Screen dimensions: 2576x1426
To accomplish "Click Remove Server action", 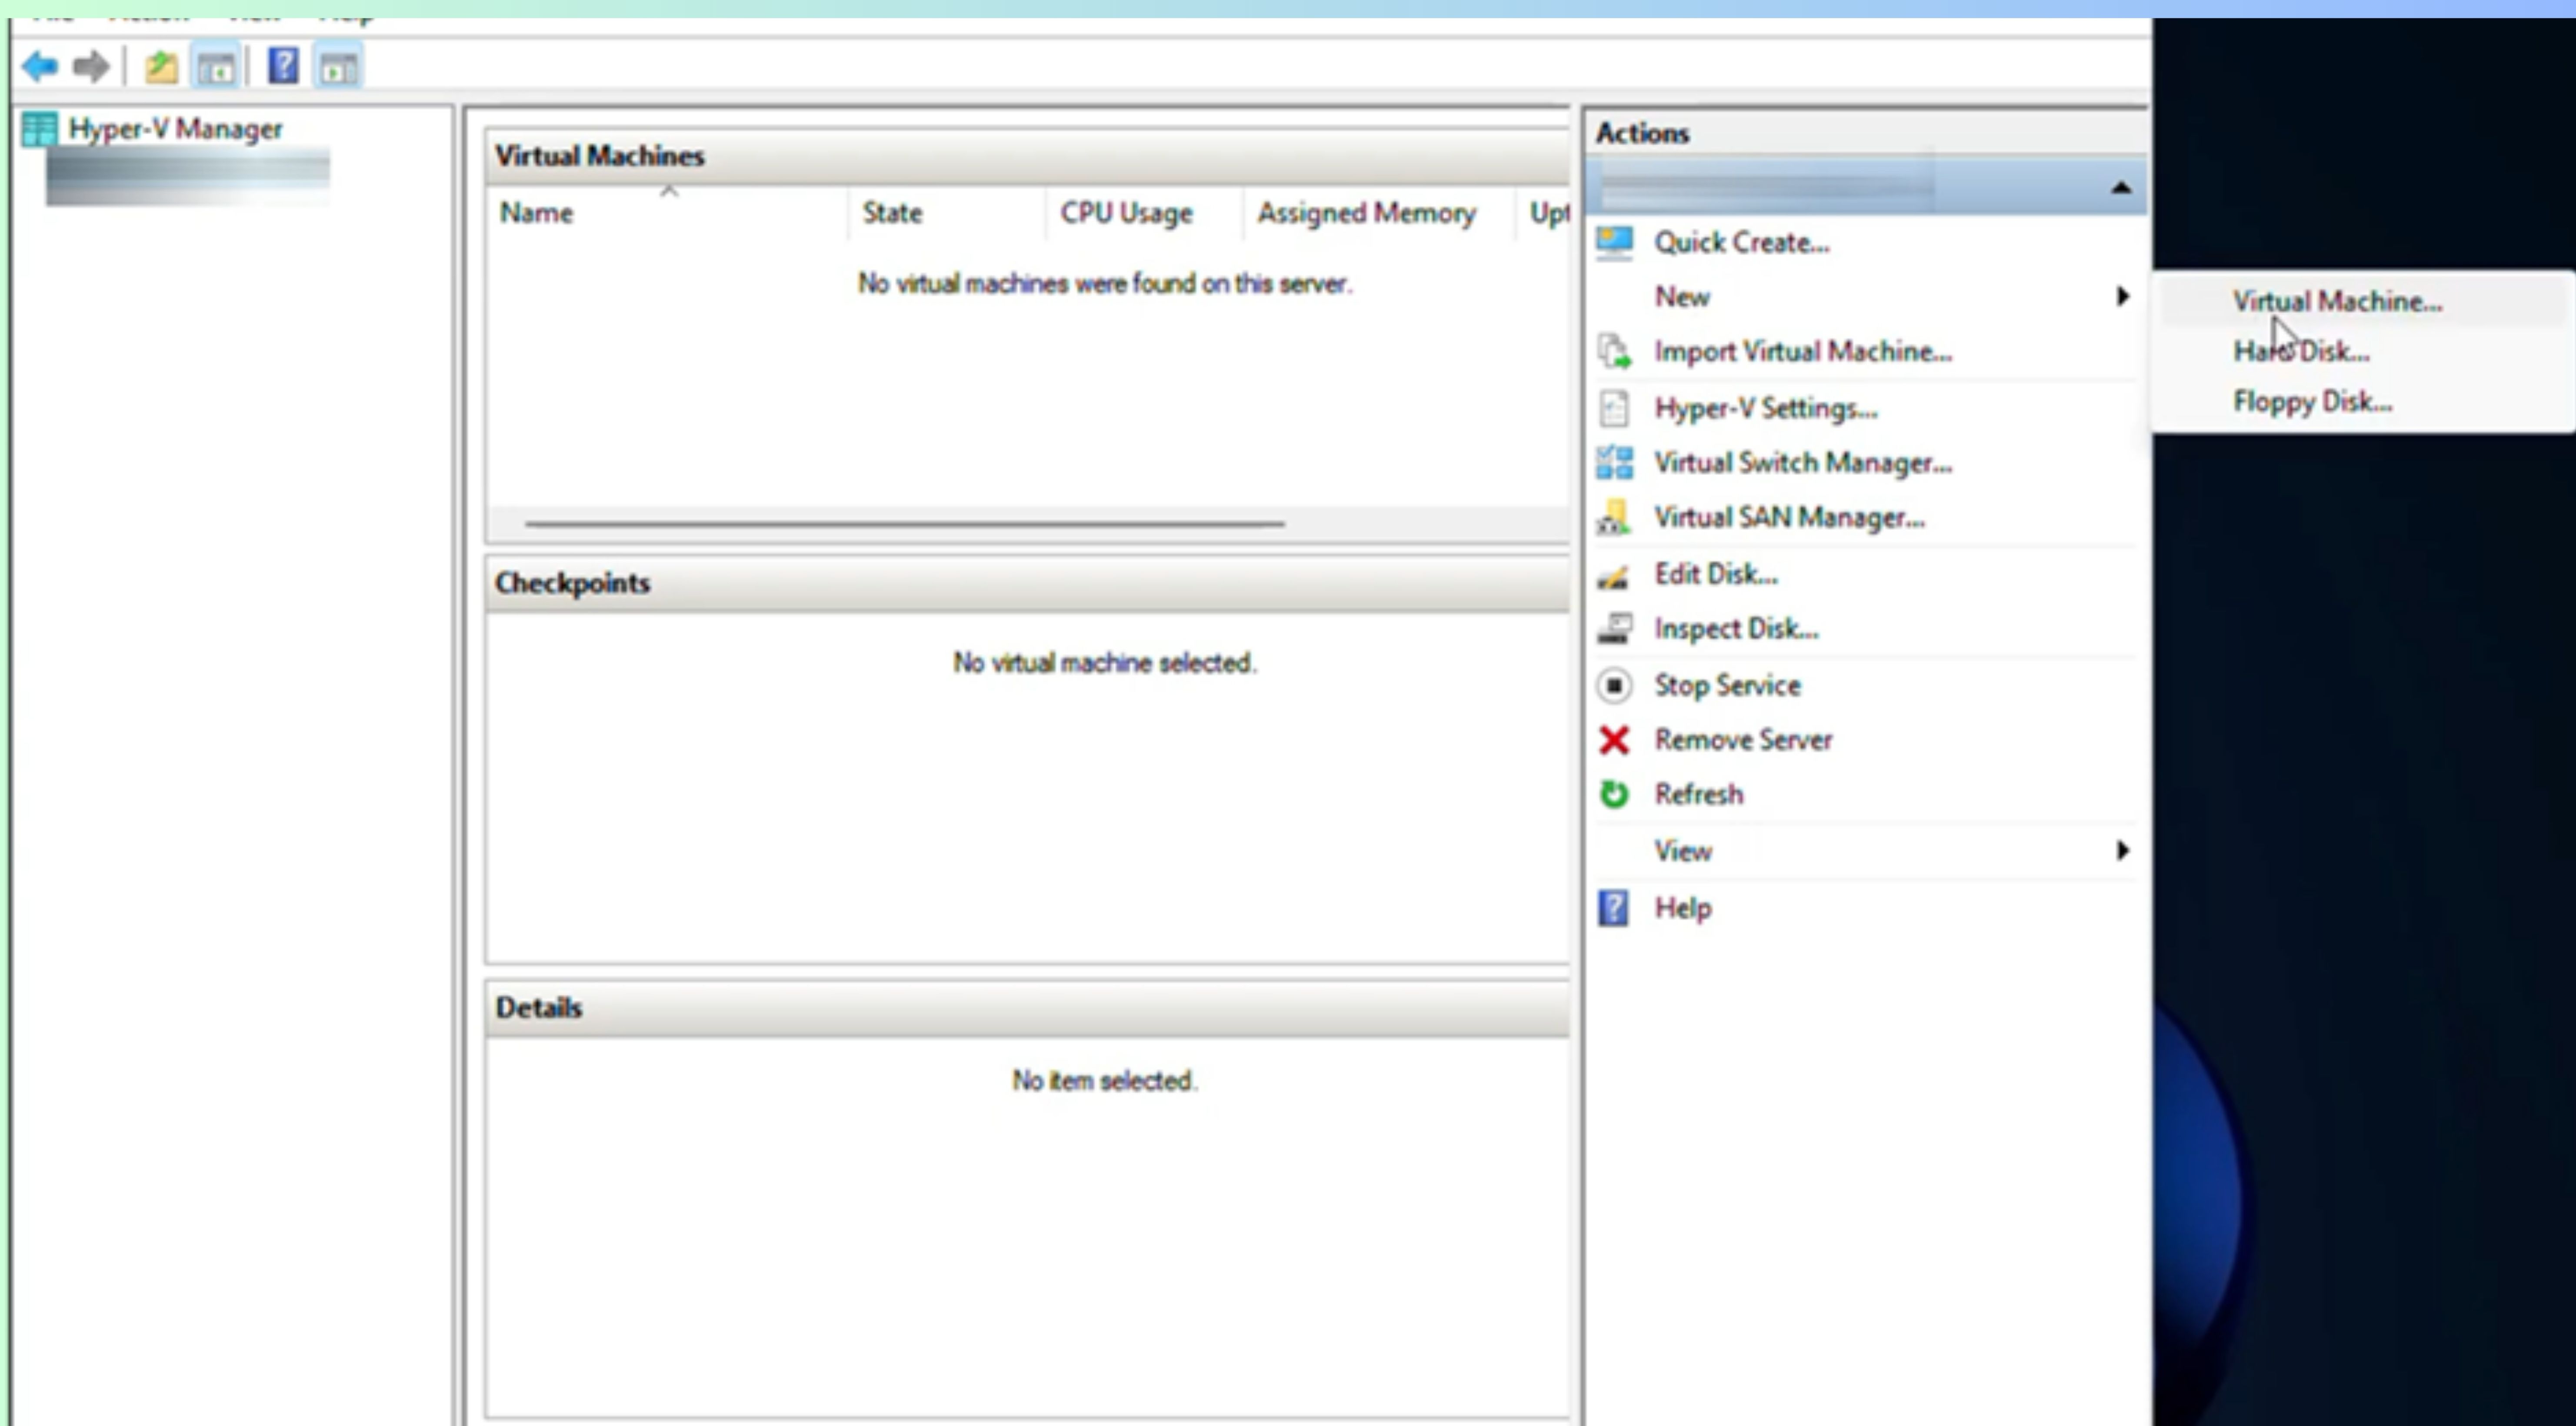I will (1743, 740).
